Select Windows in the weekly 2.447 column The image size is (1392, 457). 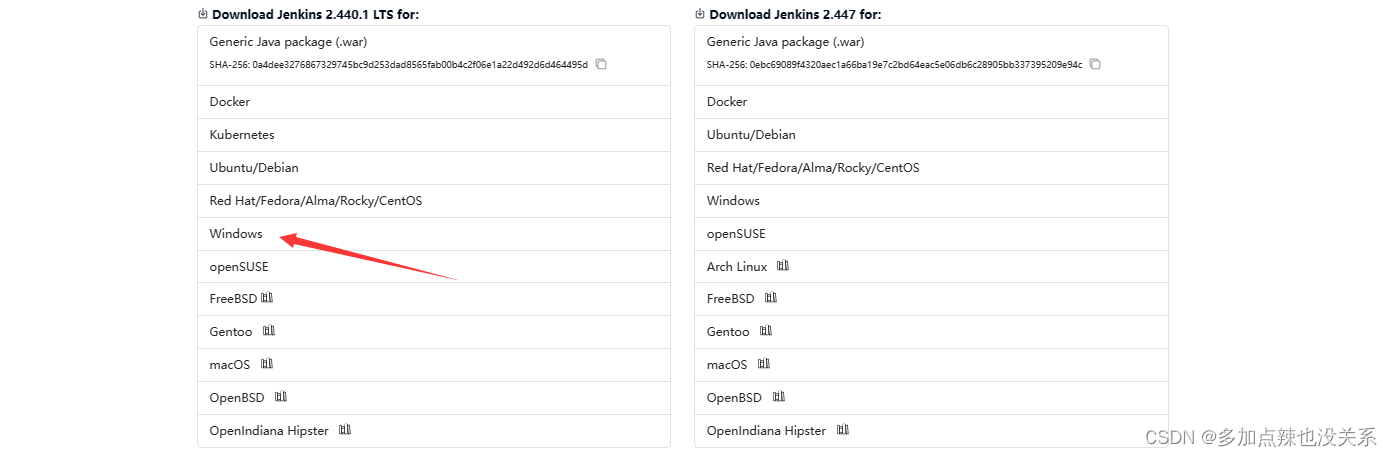(x=733, y=201)
